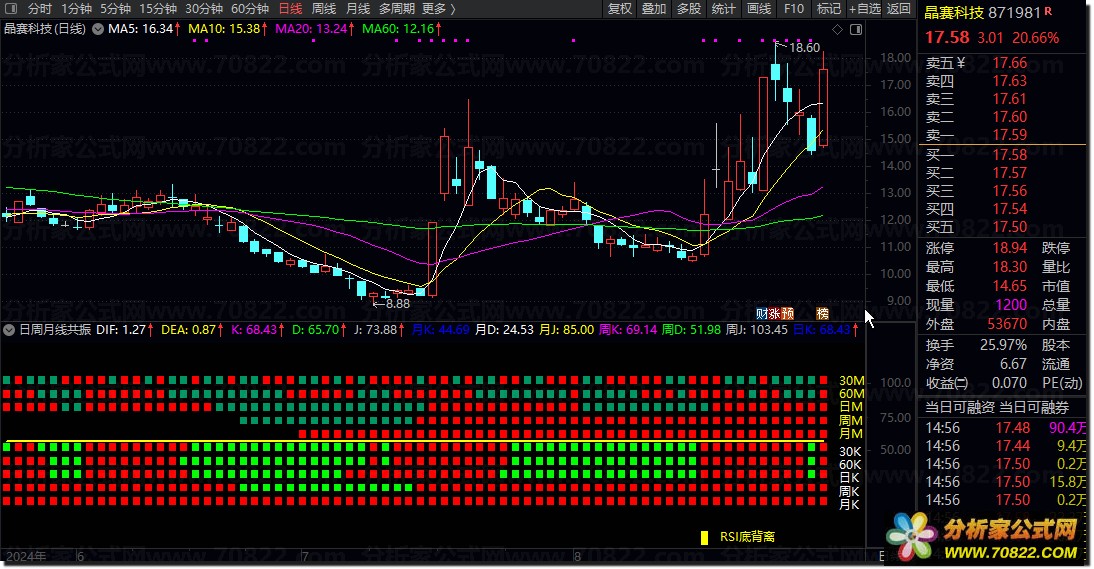This screenshot has width=1094, height=569.
Task: Click the 最高 price 18.30
Action: click(1010, 267)
